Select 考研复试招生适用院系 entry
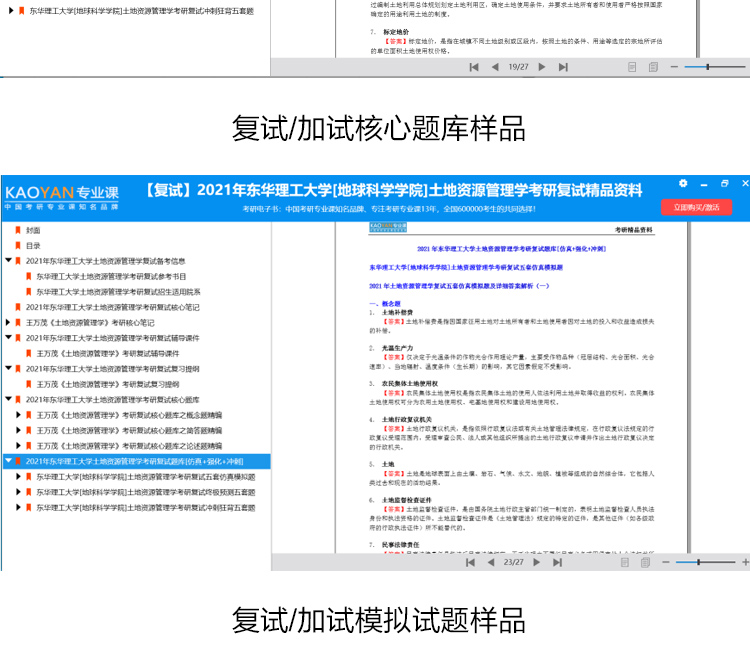Image resolution: width=750 pixels, height=650 pixels. (x=118, y=292)
